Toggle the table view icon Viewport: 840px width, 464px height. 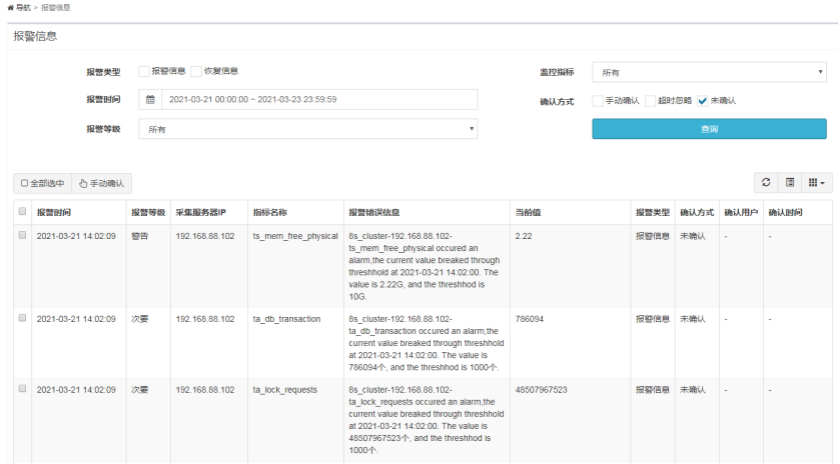[790, 183]
